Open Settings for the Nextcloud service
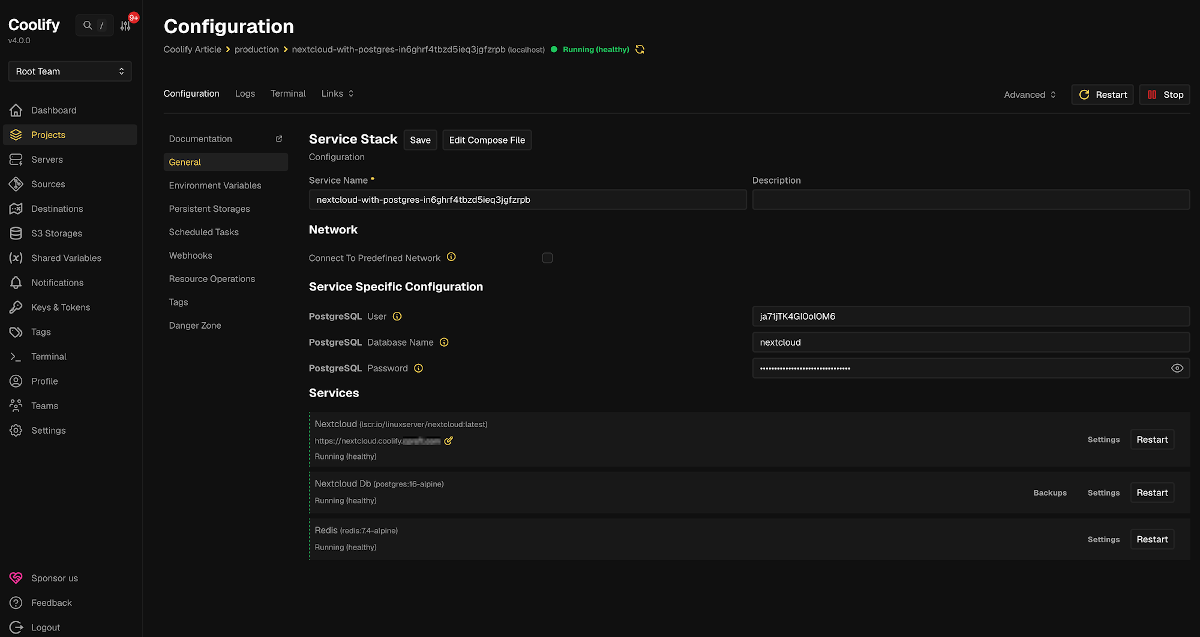The height and width of the screenshot is (637, 1200). [x=1104, y=440]
